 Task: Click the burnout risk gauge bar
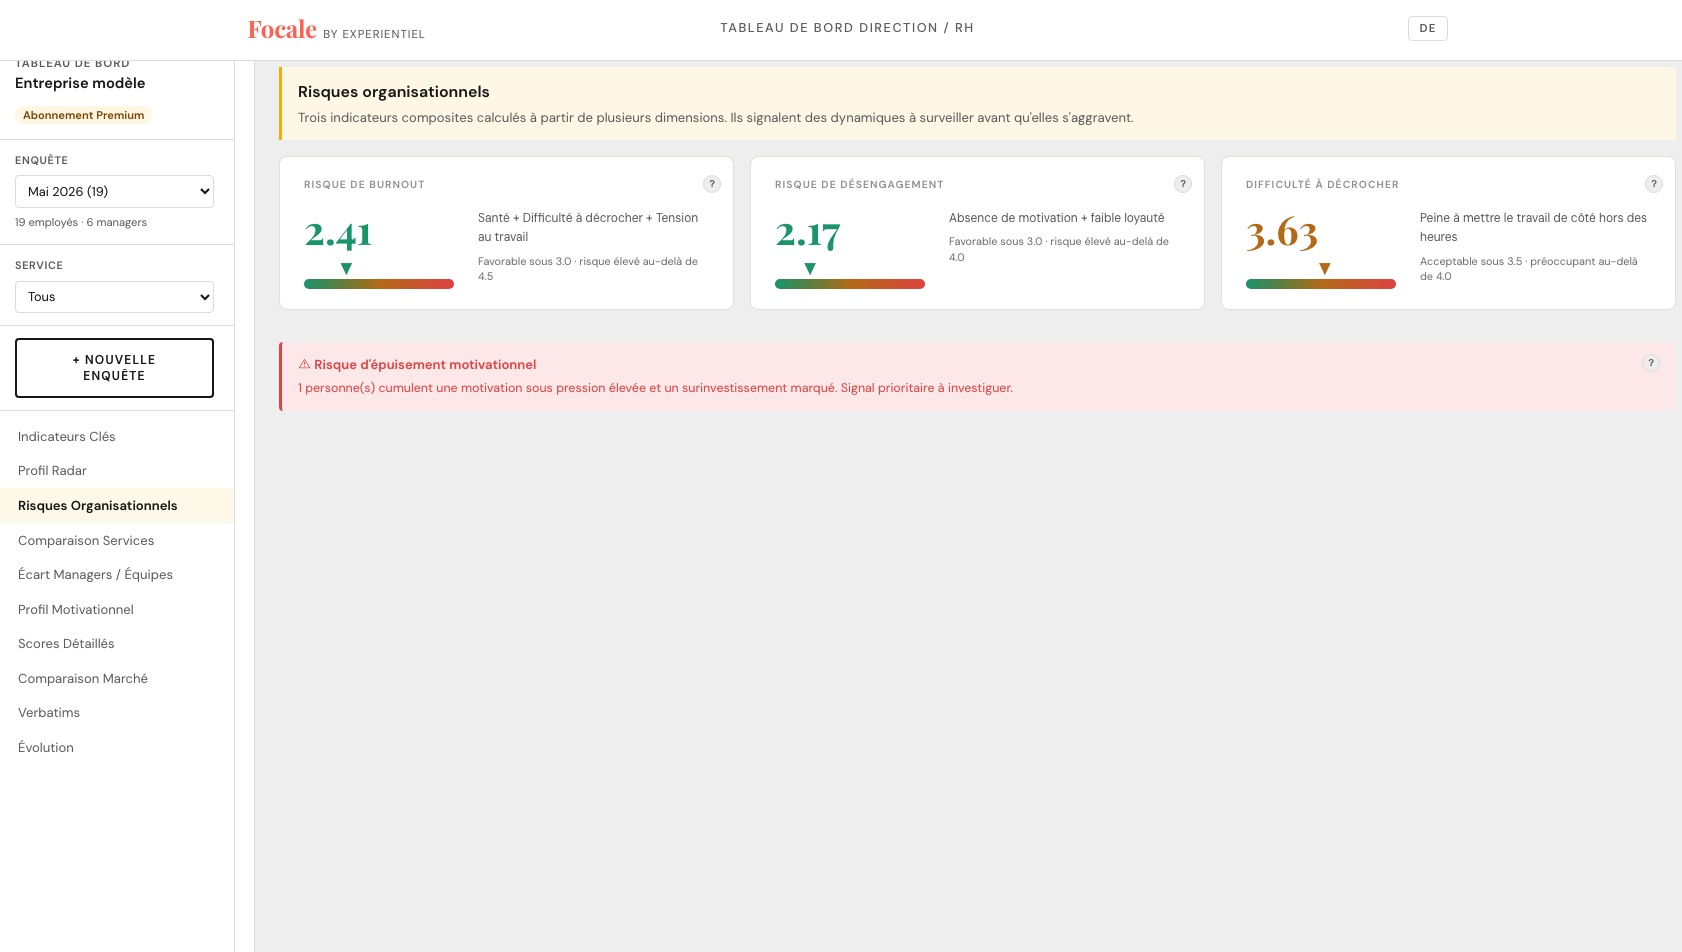379,284
